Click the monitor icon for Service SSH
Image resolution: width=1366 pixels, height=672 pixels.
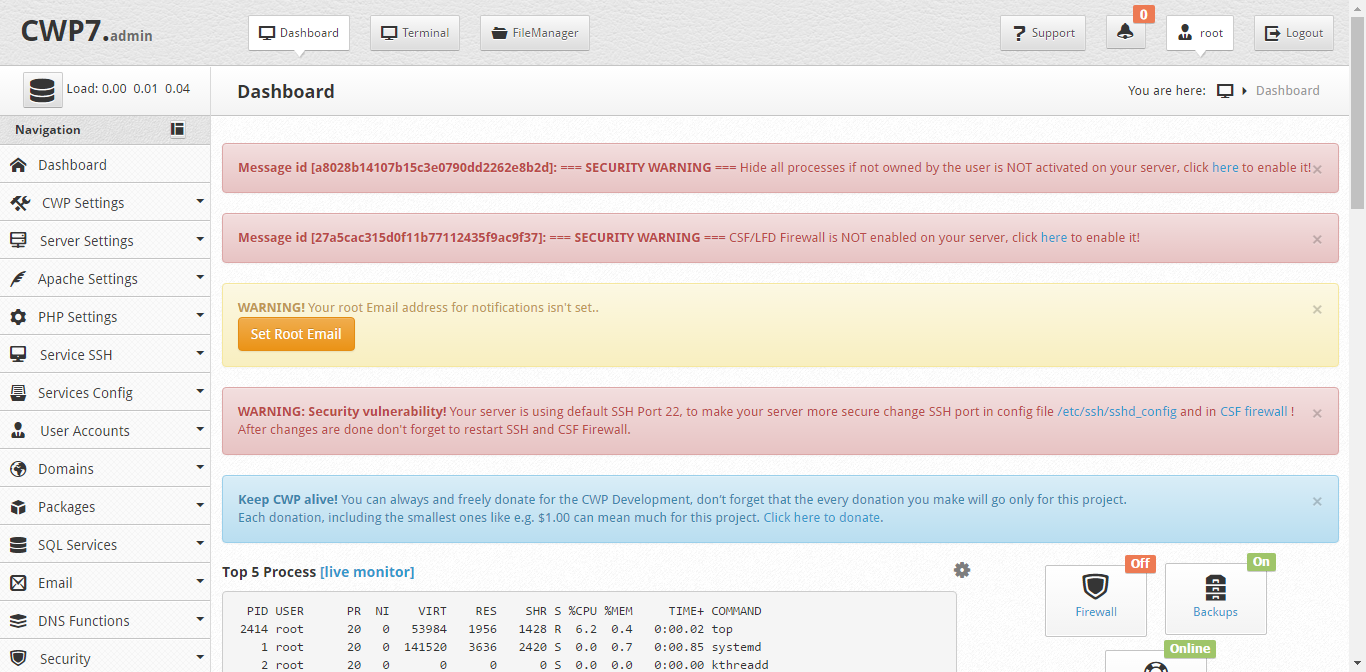(x=18, y=355)
